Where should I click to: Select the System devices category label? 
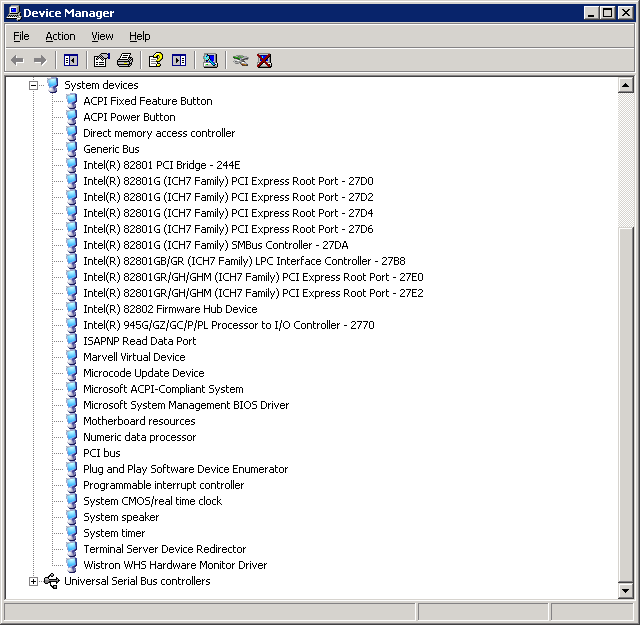[x=101, y=85]
